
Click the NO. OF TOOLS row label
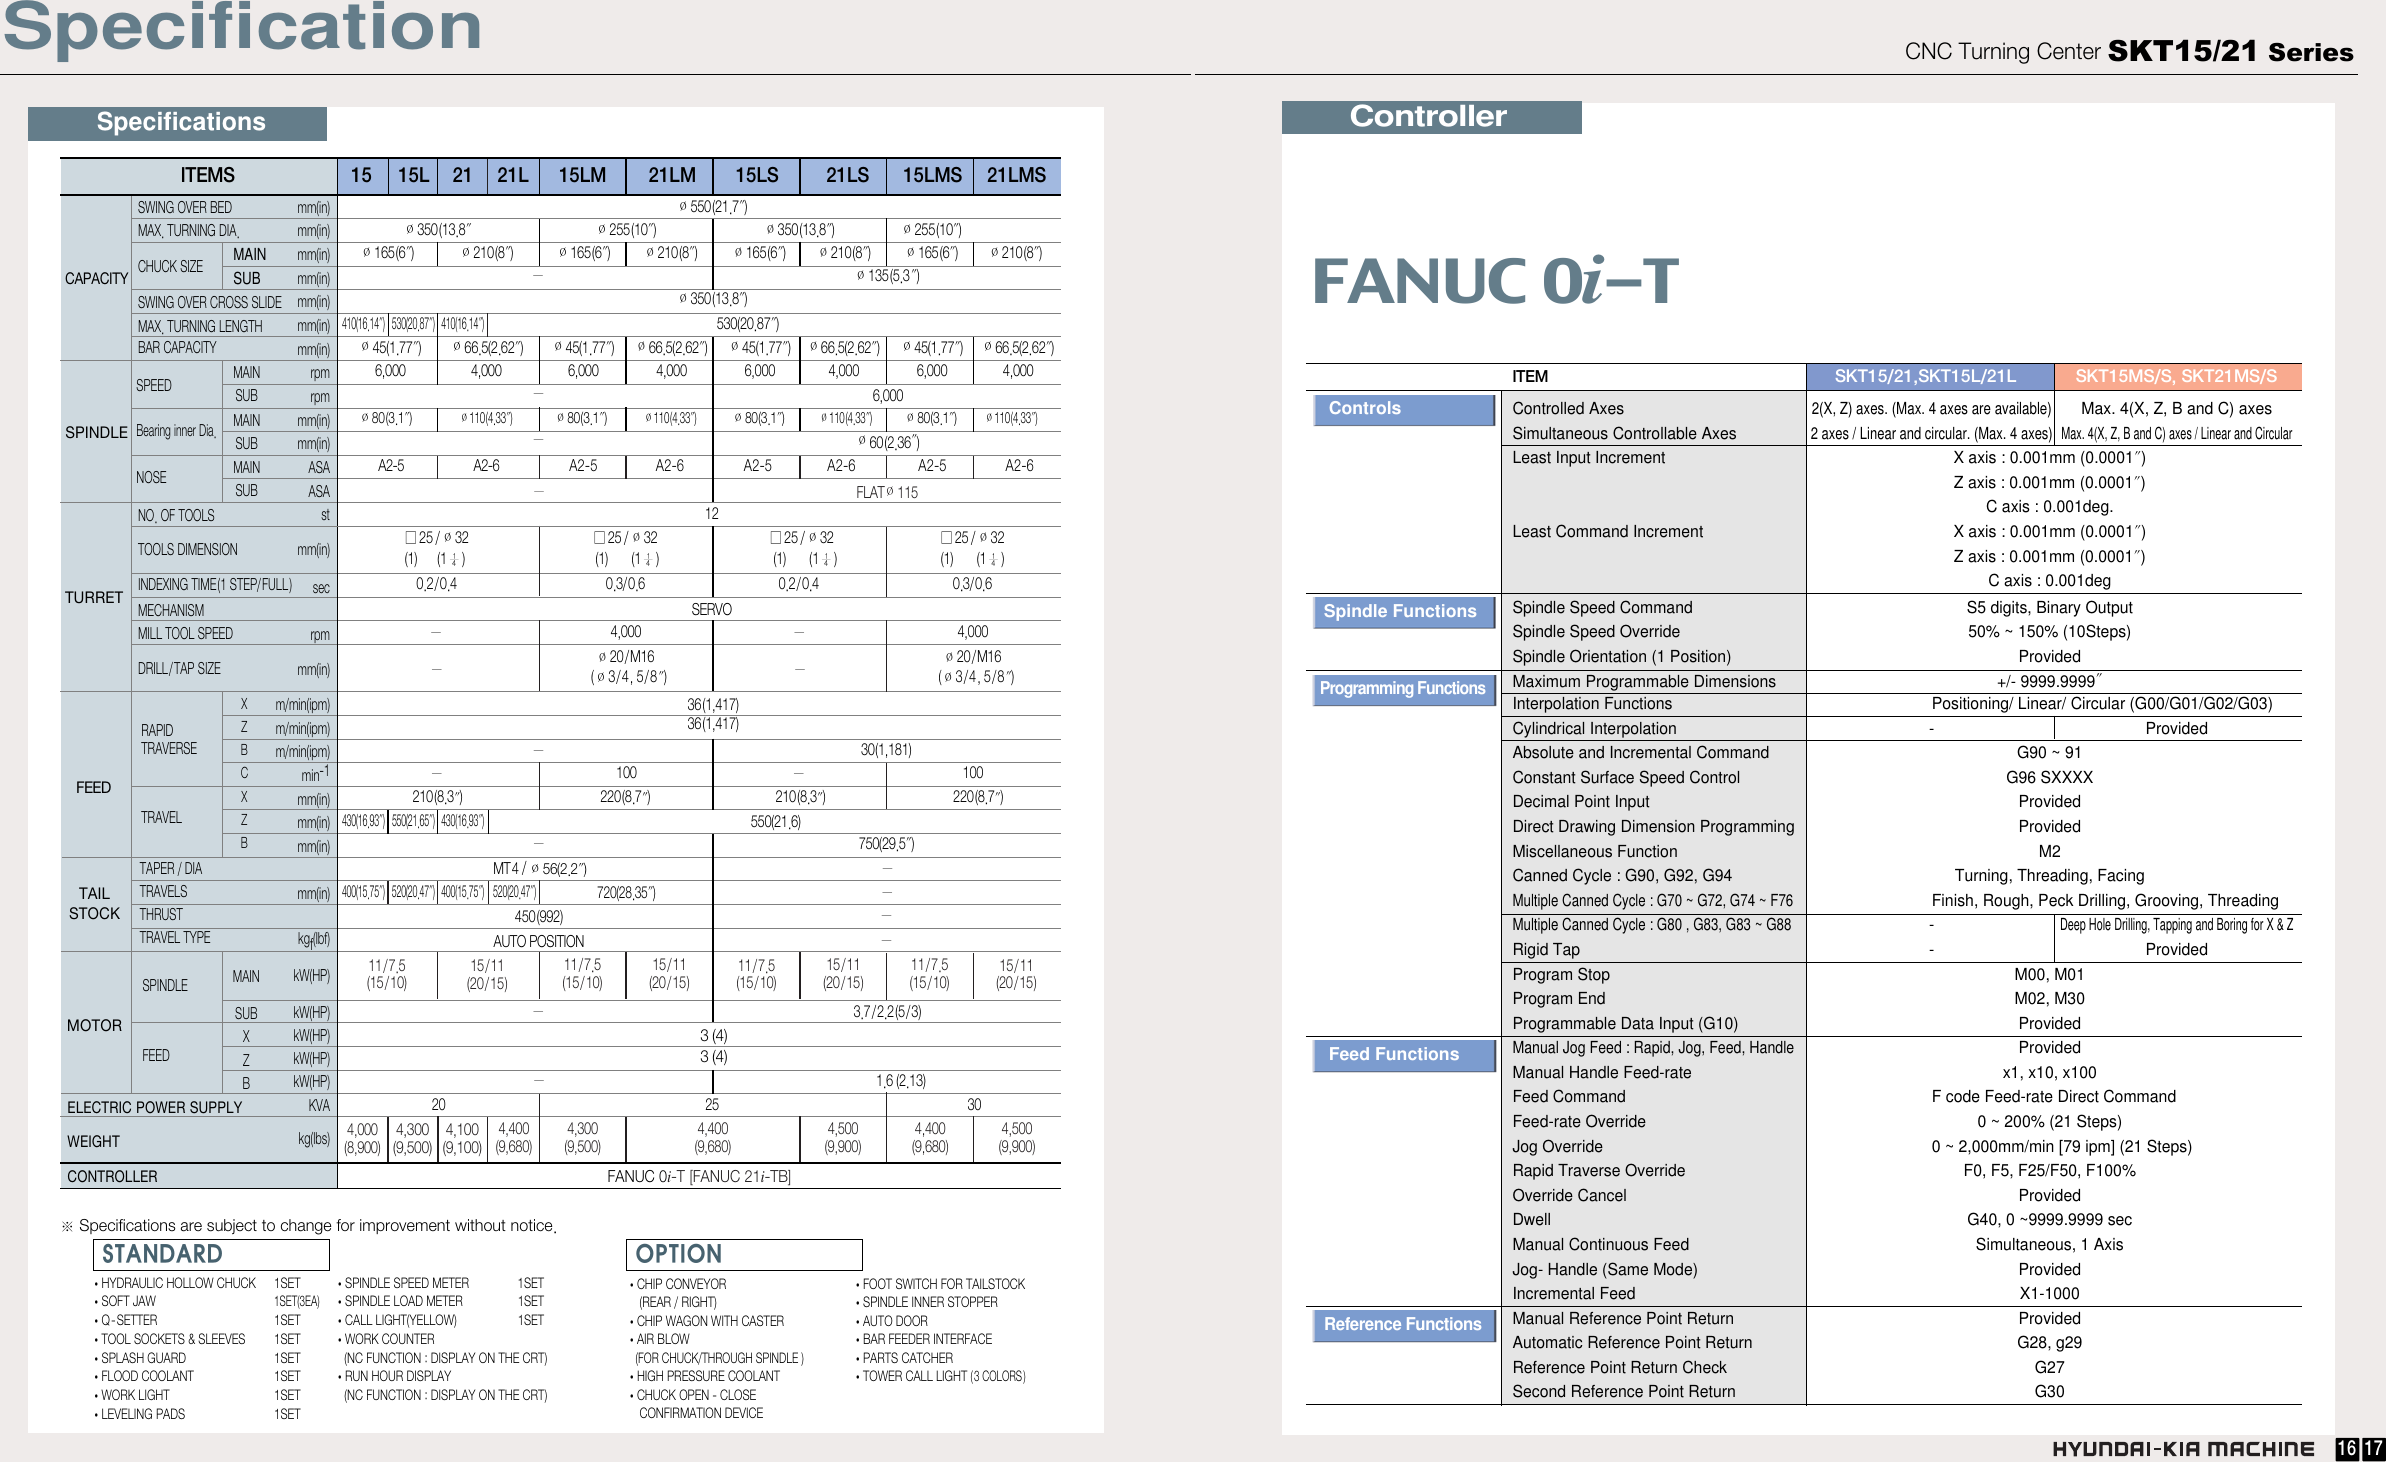pos(176,515)
